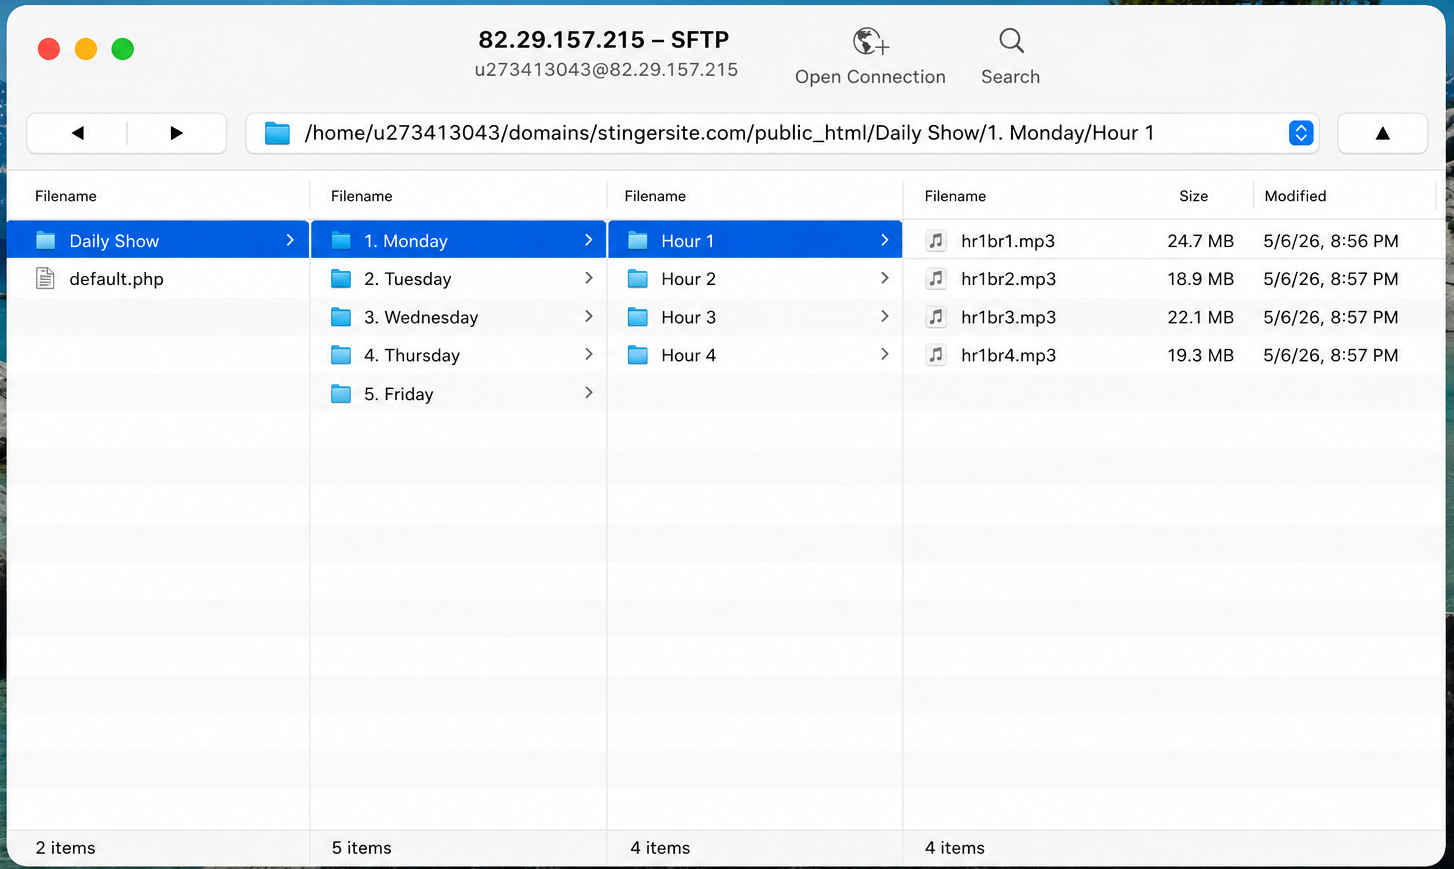Image resolution: width=1454 pixels, height=869 pixels.
Task: Select the 2. Tuesday folder name
Action: [408, 279]
